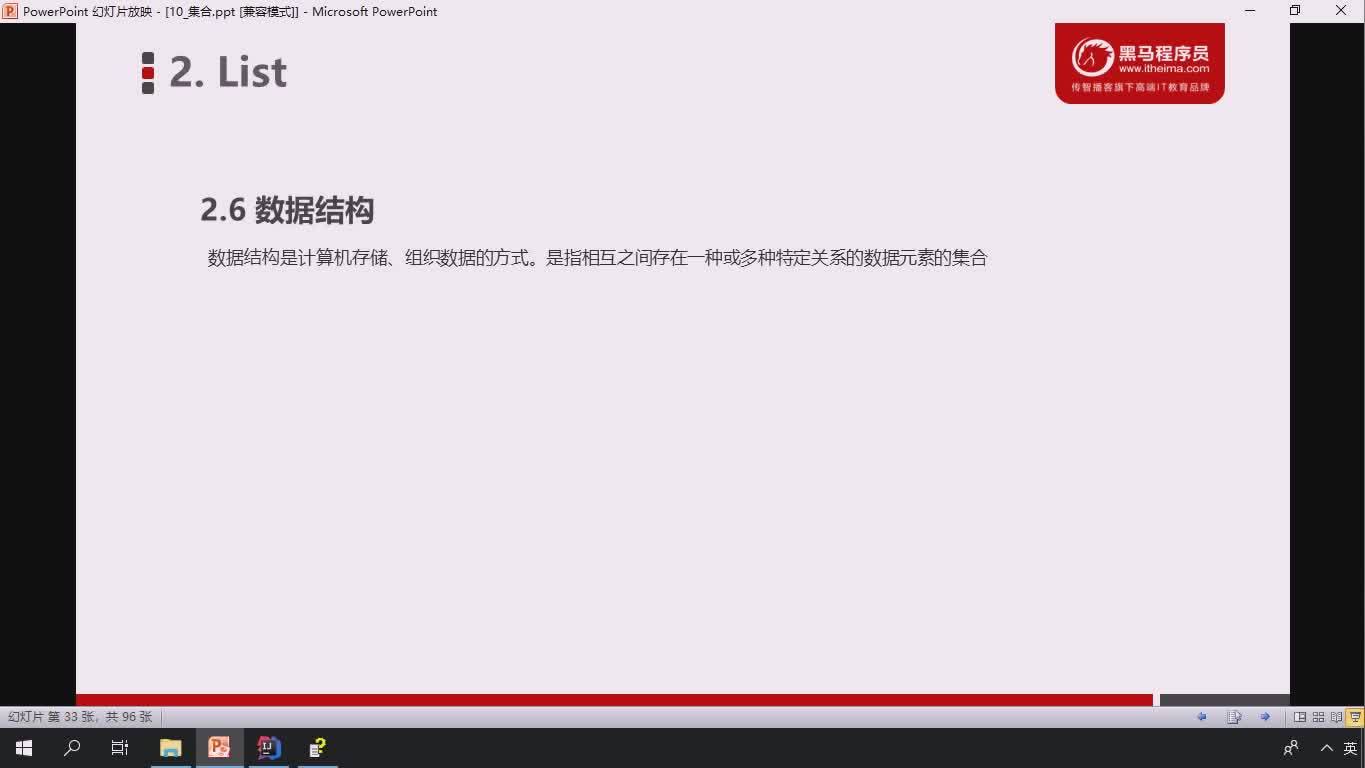
Task: Activate the Slide Show view icon
Action: [1355, 717]
